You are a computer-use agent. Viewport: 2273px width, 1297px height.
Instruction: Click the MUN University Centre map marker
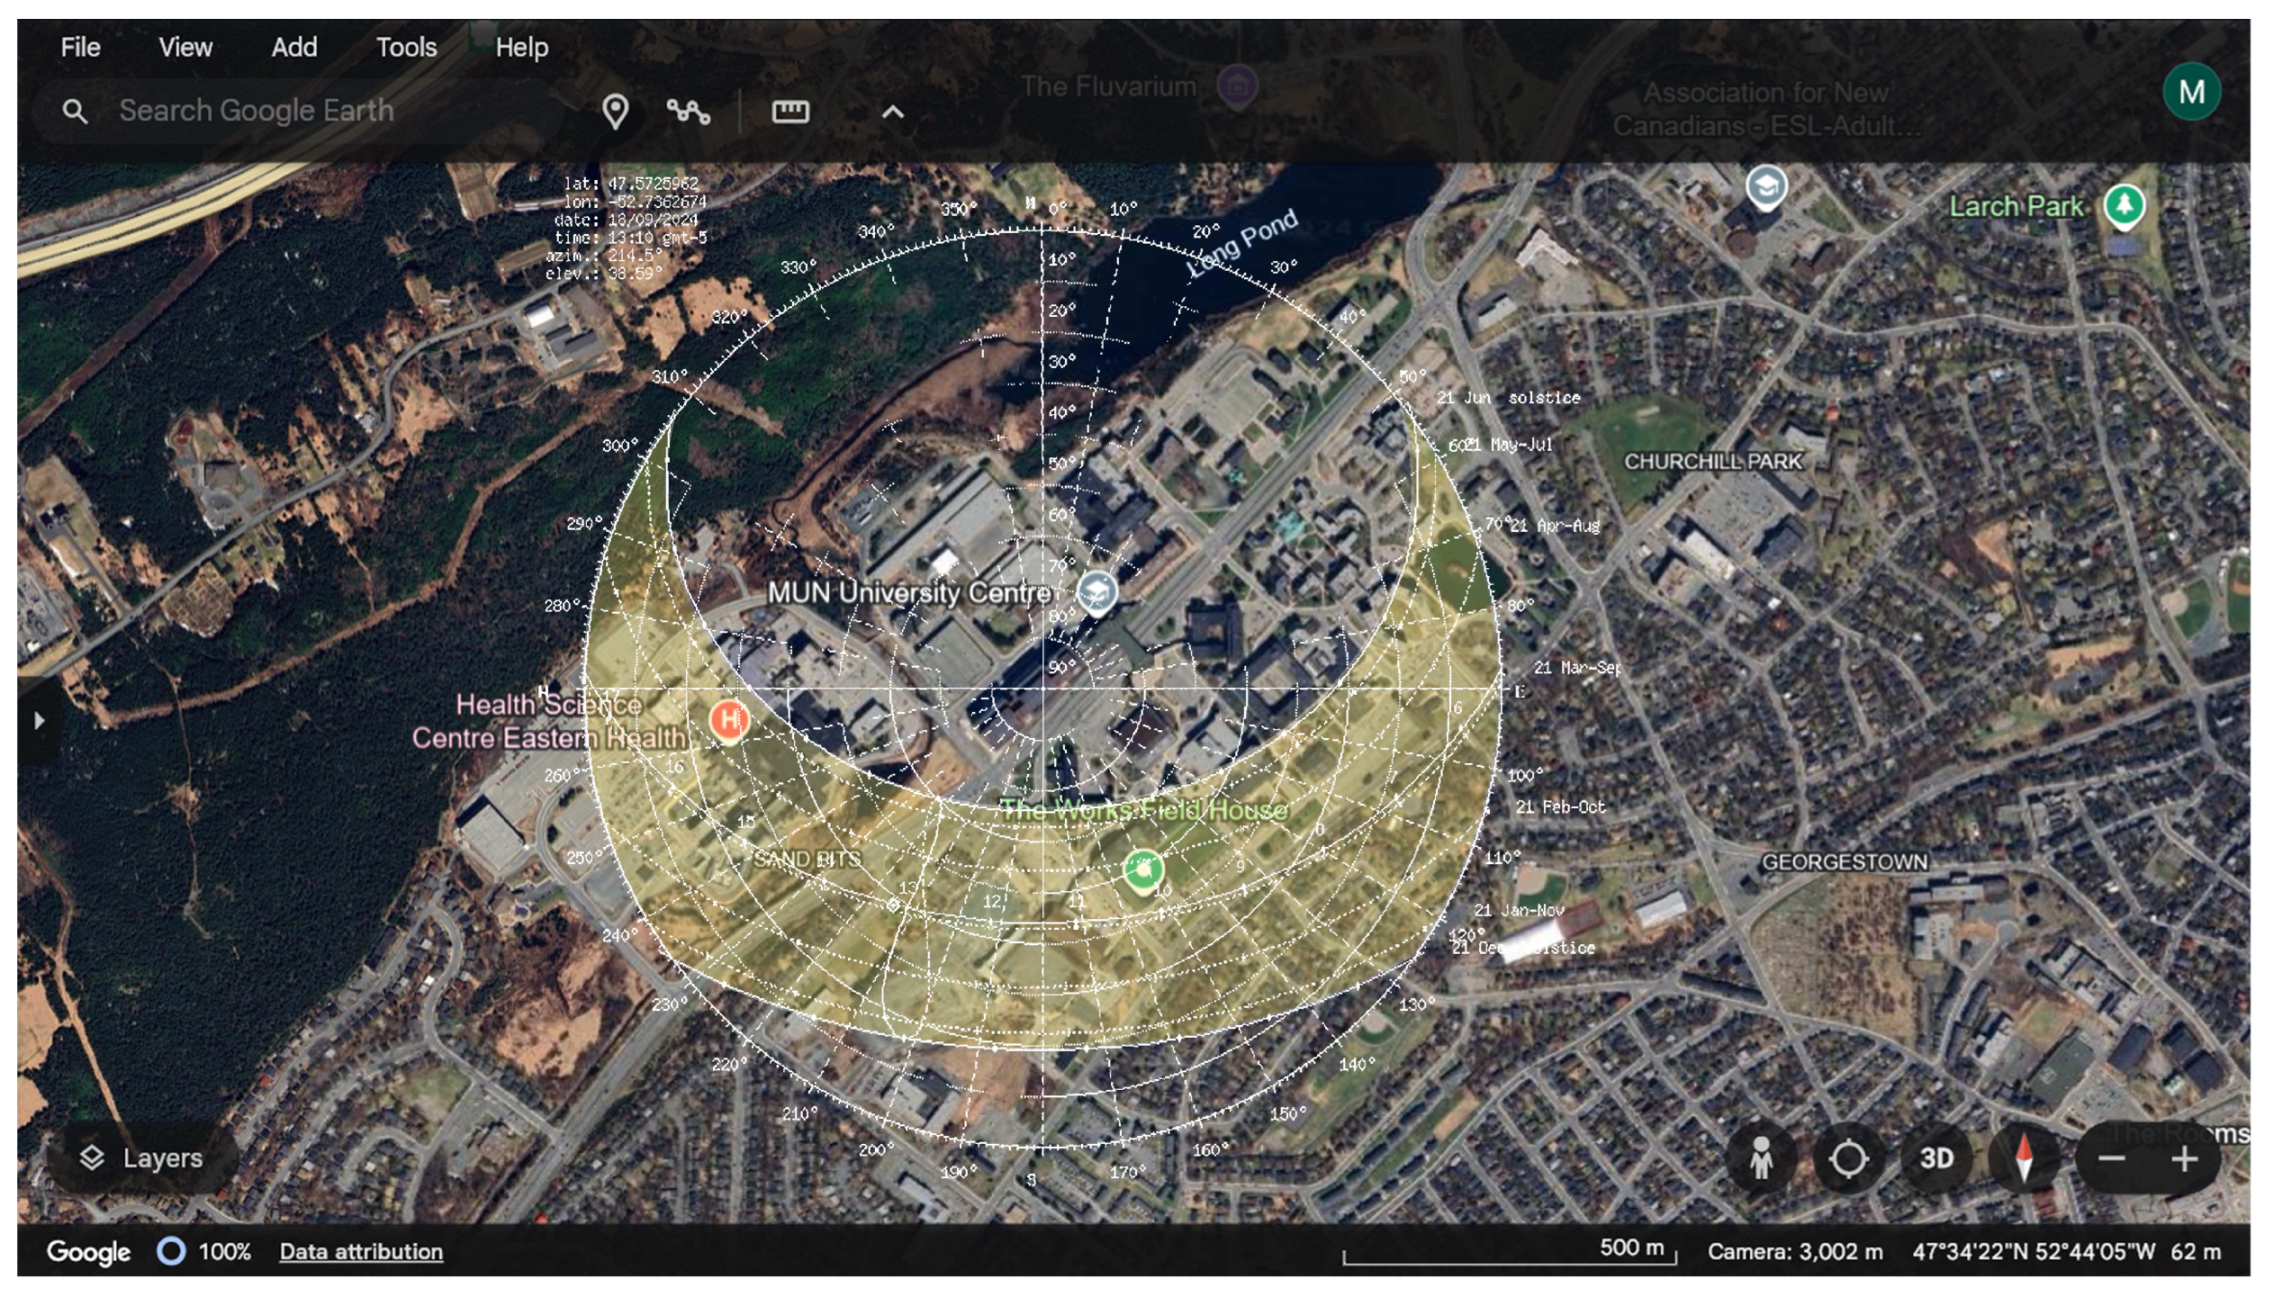pos(1096,591)
